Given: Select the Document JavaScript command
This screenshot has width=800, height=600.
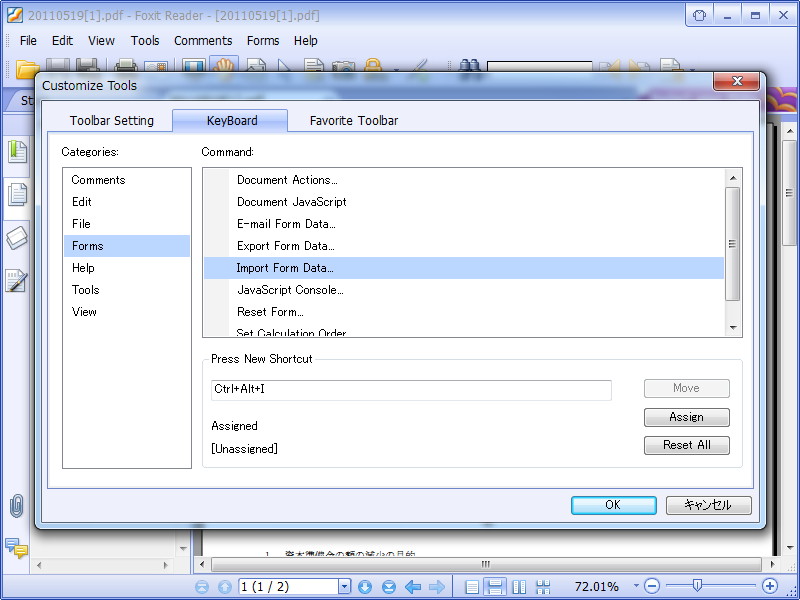Looking at the screenshot, I should [464, 202].
